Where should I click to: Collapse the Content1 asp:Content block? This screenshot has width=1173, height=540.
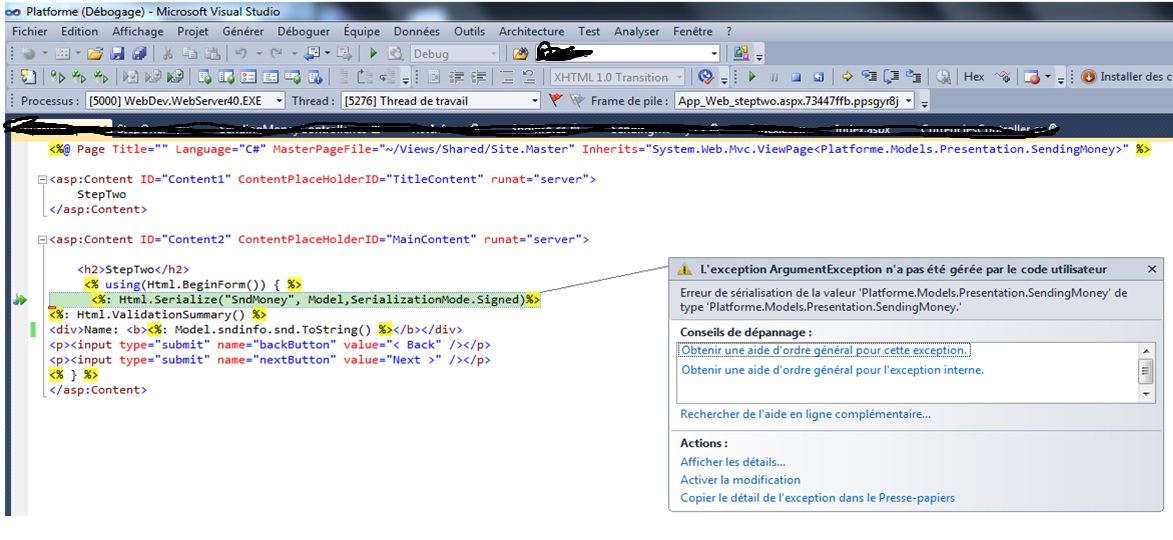[x=41, y=180]
